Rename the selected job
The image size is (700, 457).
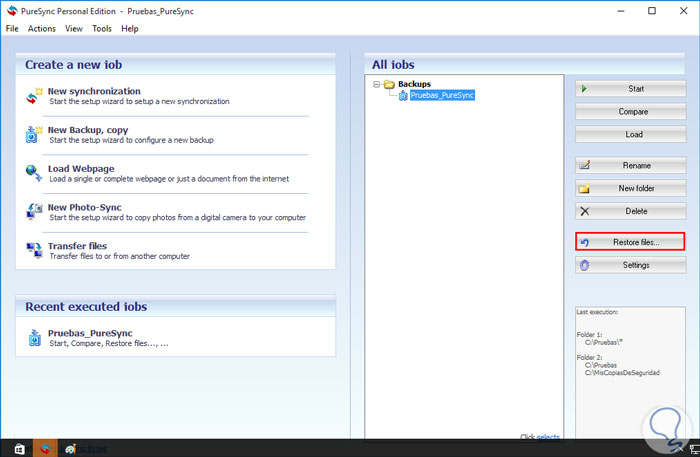click(630, 166)
